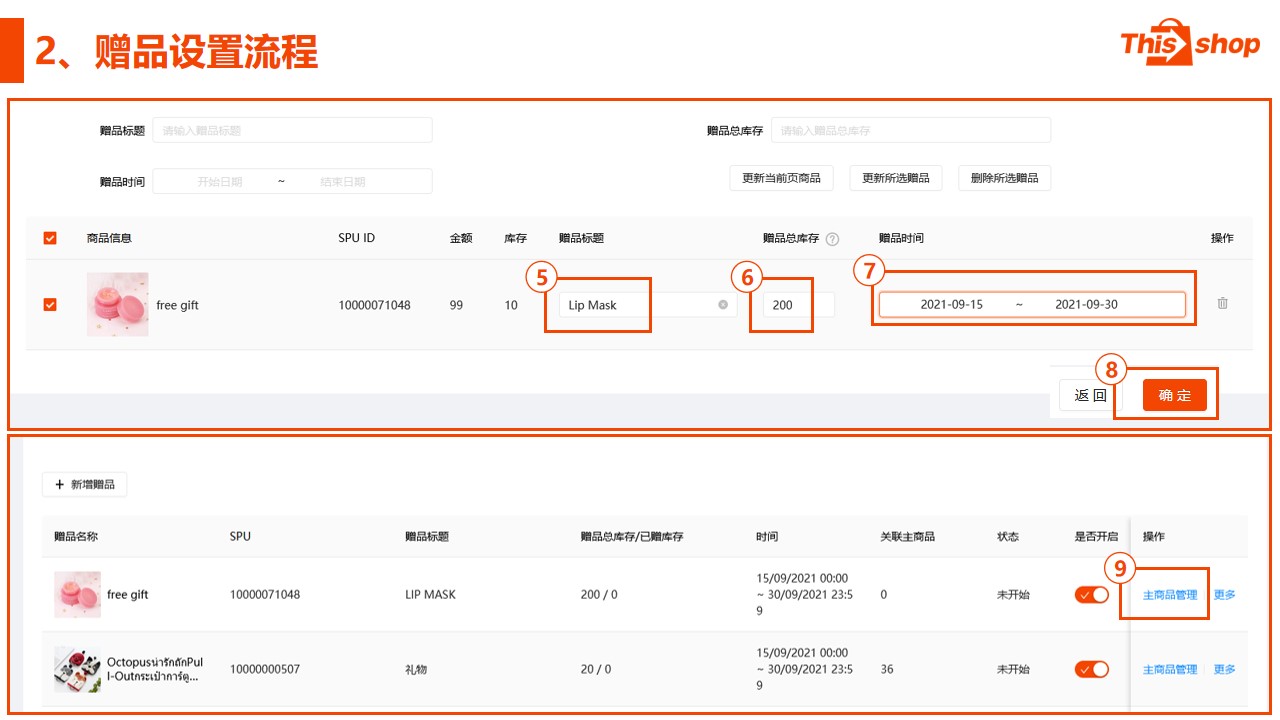The image size is (1280, 720).
Task: Confirm with the 确定 button
Action: click(x=1175, y=395)
